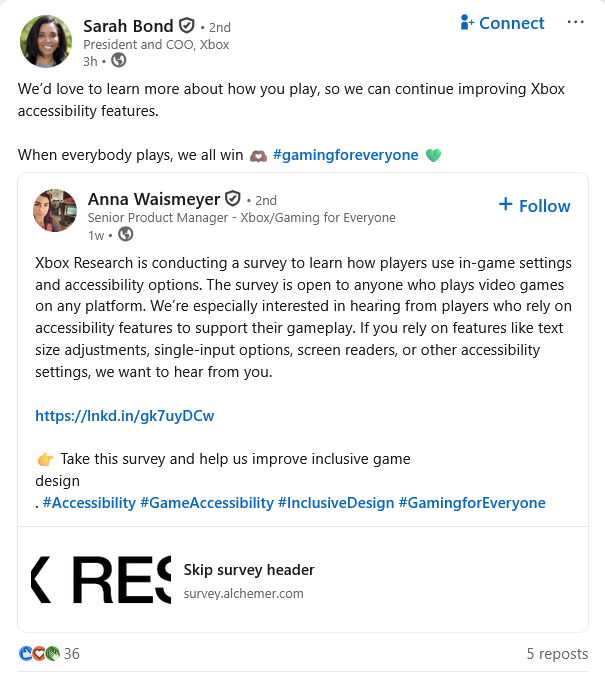The height and width of the screenshot is (678, 605).
Task: Click the survey preview thumbnail image
Action: (100, 580)
